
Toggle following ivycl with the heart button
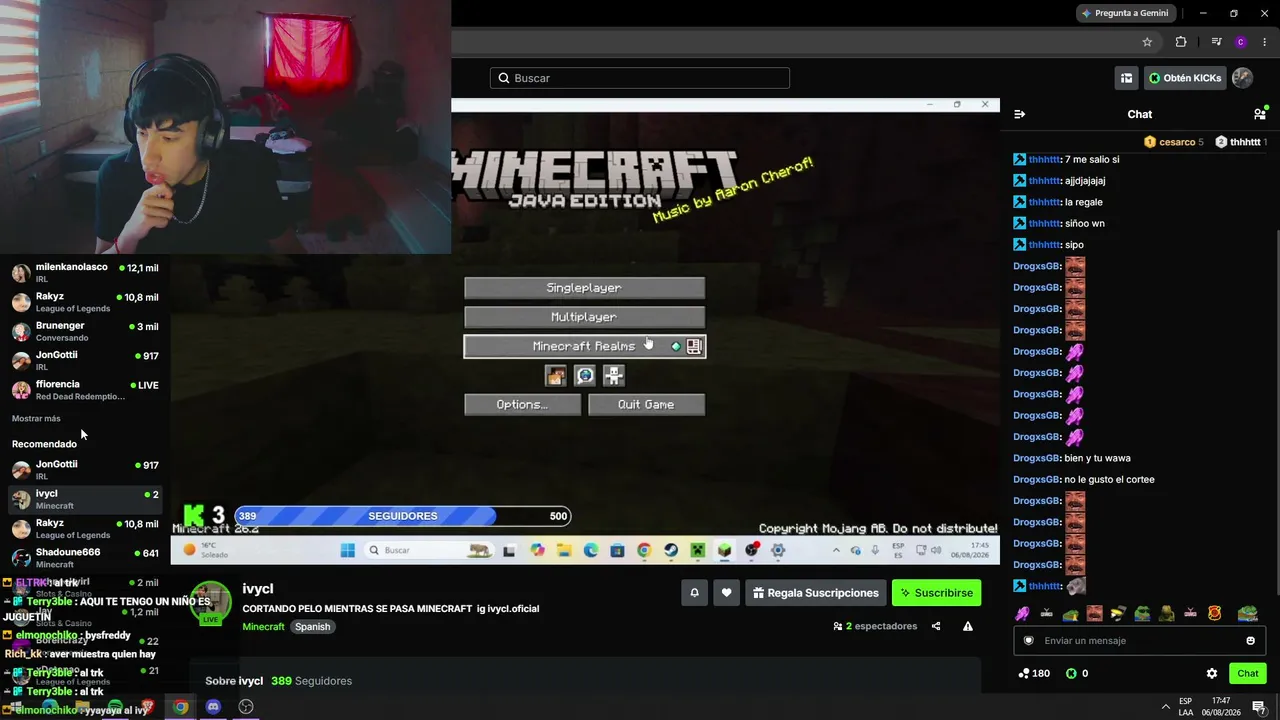click(x=727, y=593)
